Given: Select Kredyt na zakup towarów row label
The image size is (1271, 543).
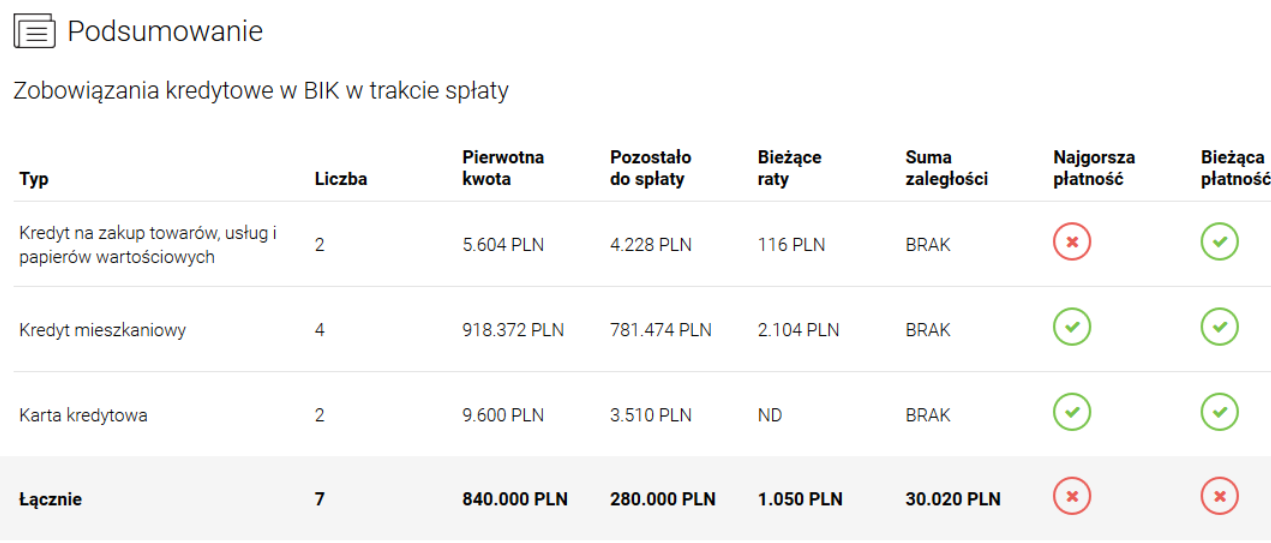Looking at the screenshot, I should pyautogui.click(x=148, y=244).
